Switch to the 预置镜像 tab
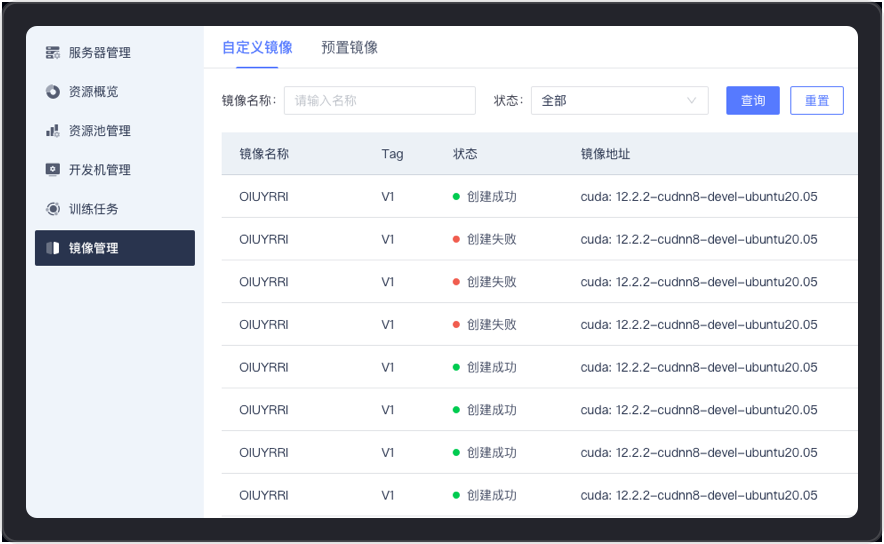Screen dimensions: 884x544 click(x=349, y=48)
